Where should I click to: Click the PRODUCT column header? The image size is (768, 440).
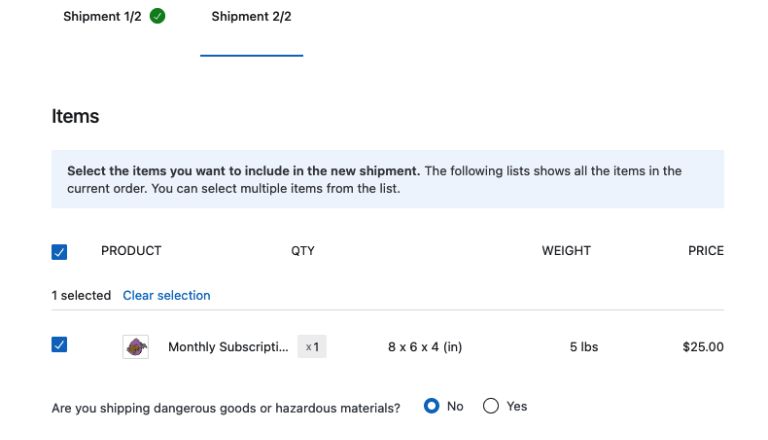tap(131, 251)
